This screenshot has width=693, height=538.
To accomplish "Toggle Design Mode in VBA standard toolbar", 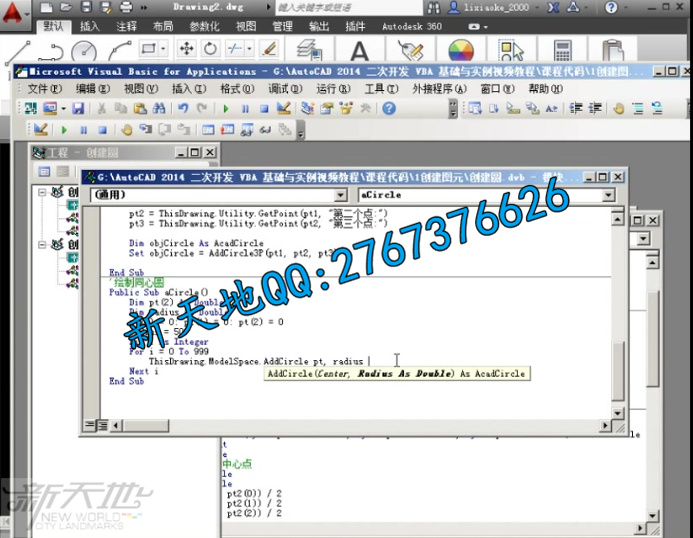I will tap(283, 108).
